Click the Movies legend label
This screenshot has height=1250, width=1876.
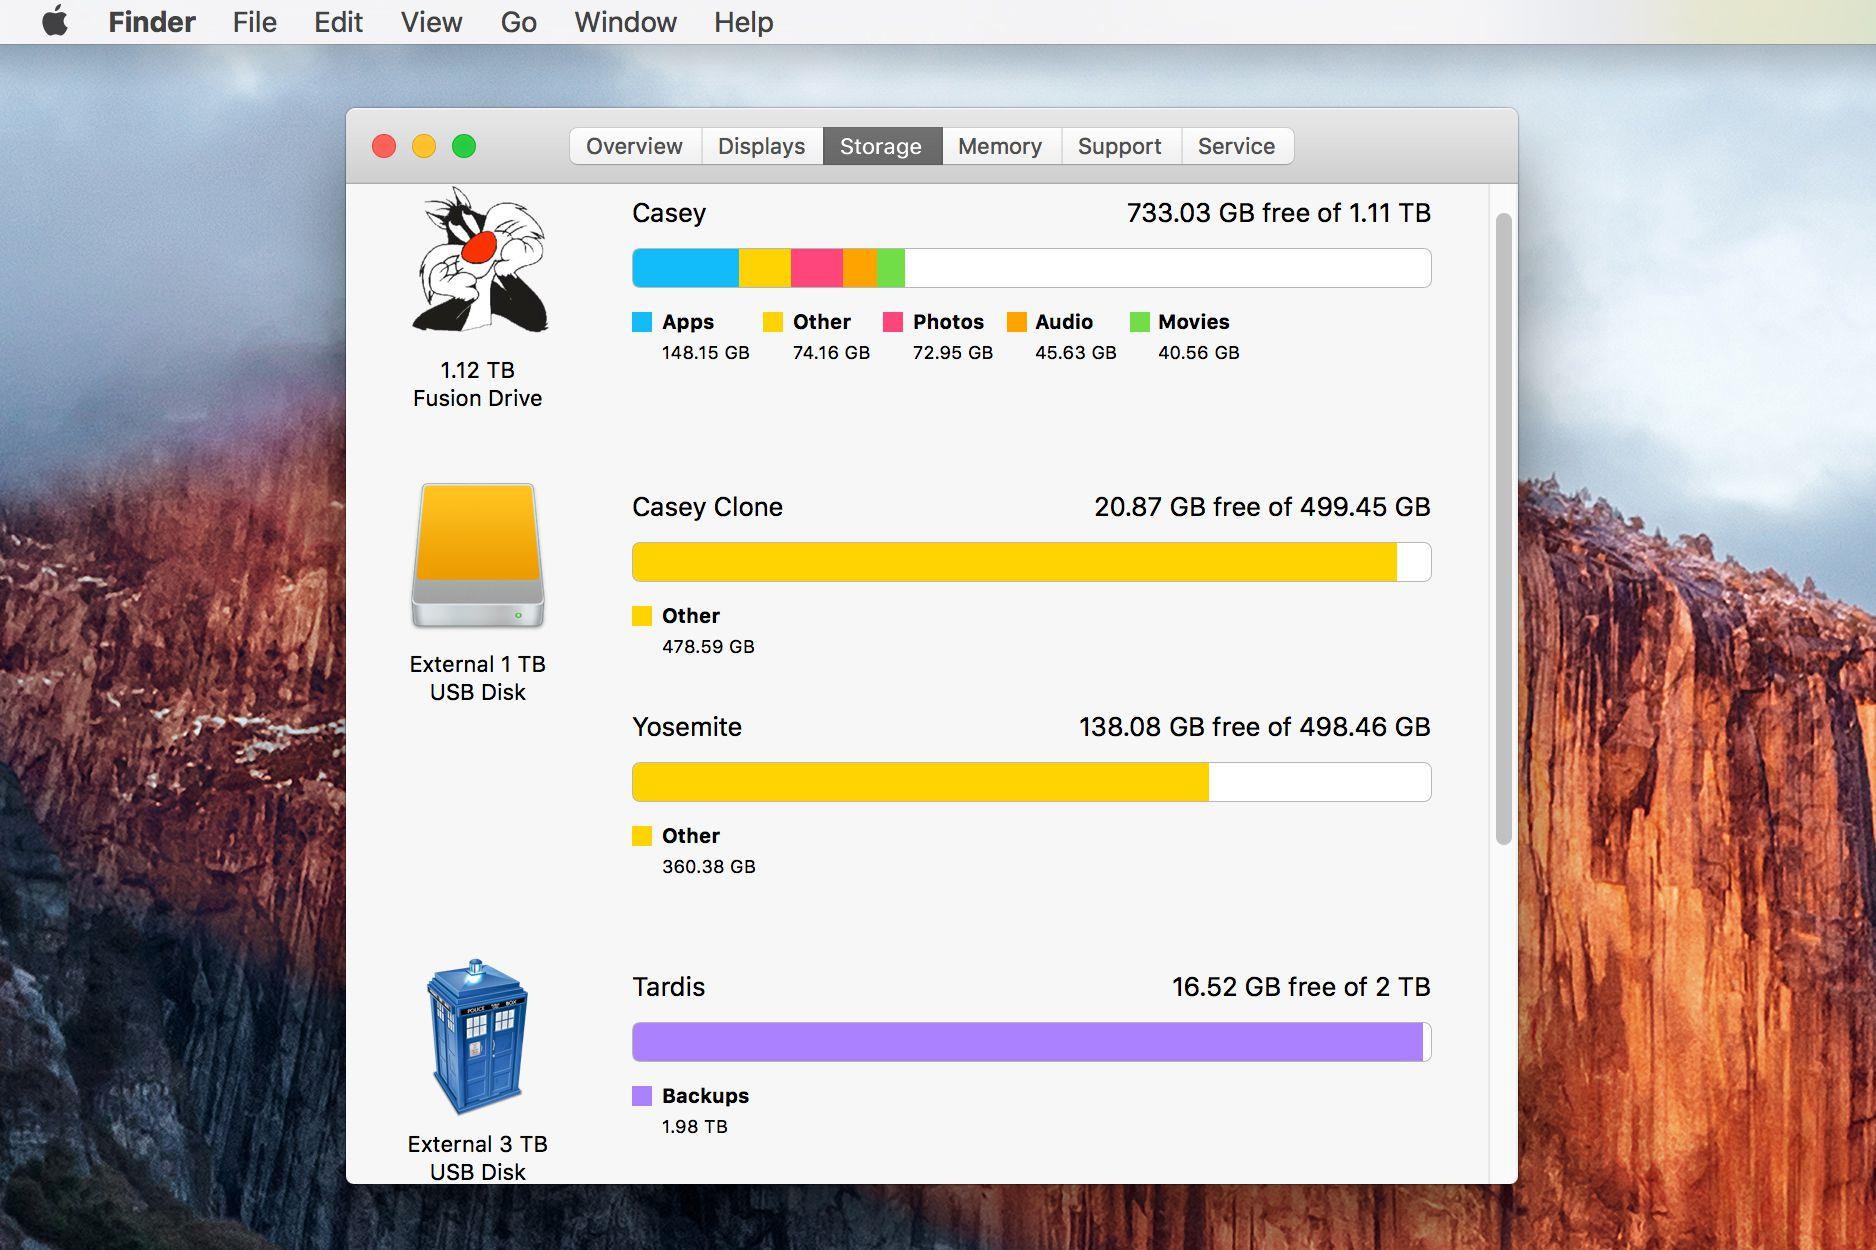[x=1193, y=322]
